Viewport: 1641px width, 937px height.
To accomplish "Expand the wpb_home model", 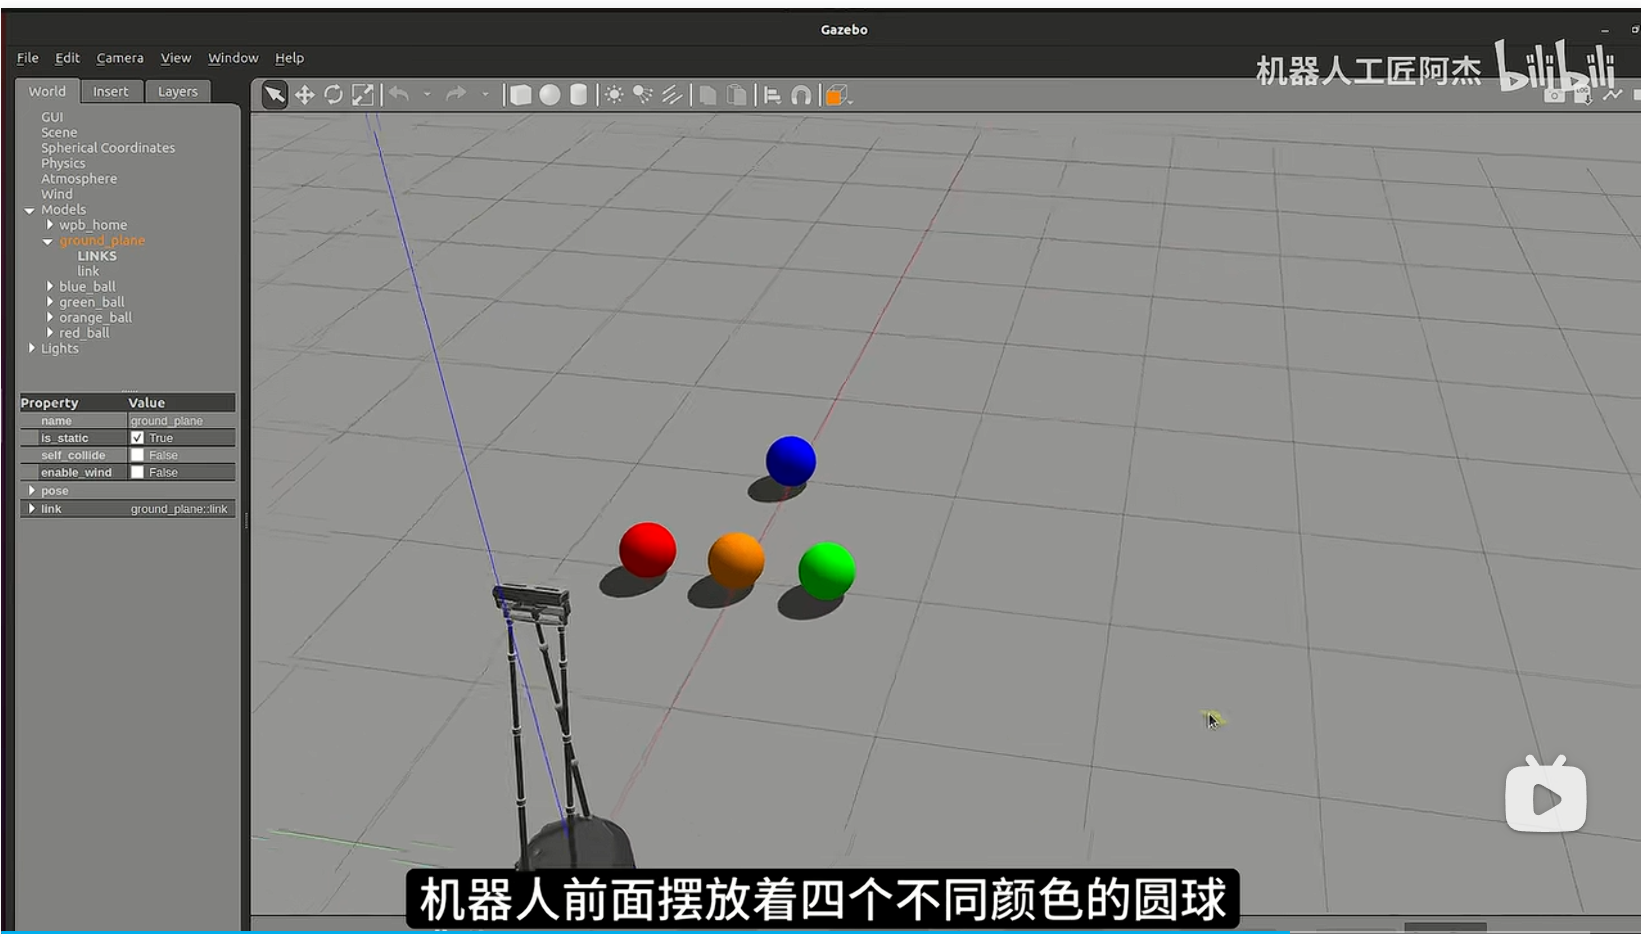I will tap(49, 225).
